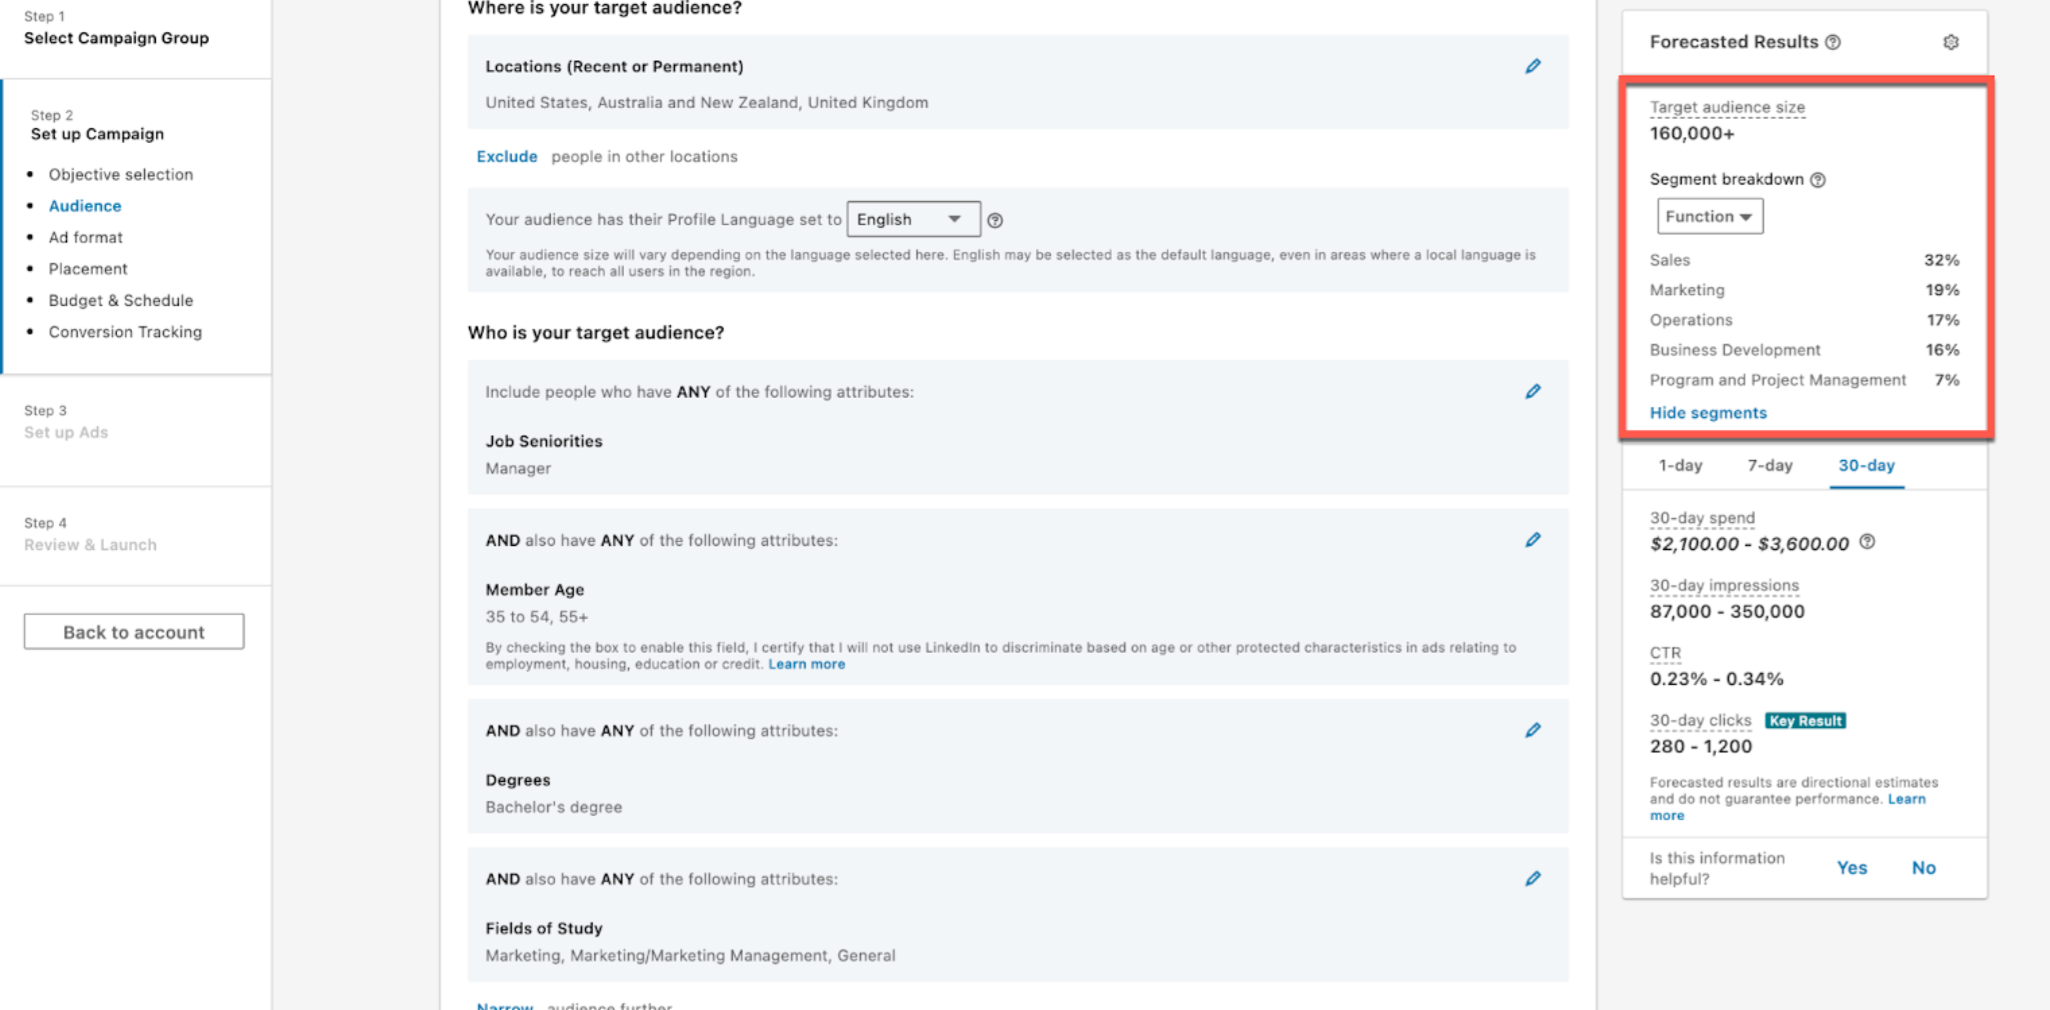The width and height of the screenshot is (2050, 1010).
Task: Open the Function segment breakdown dropdown
Action: [1709, 216]
